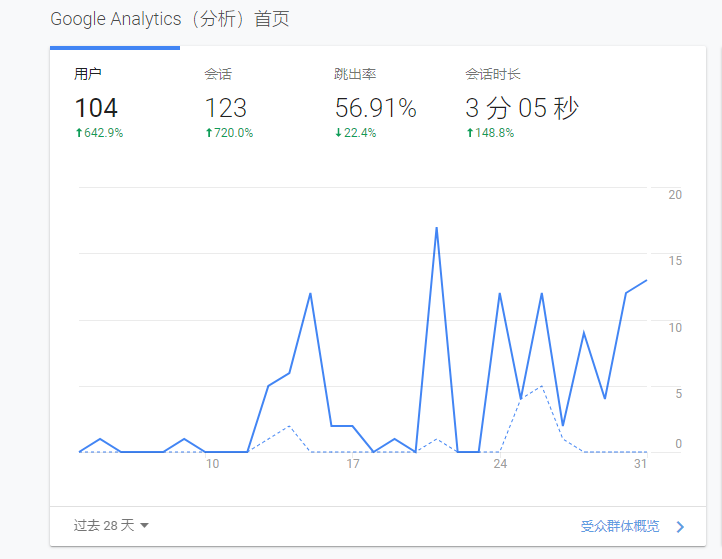The image size is (722, 559).
Task: Click the down arrow next to 22.4%
Action: click(x=339, y=133)
